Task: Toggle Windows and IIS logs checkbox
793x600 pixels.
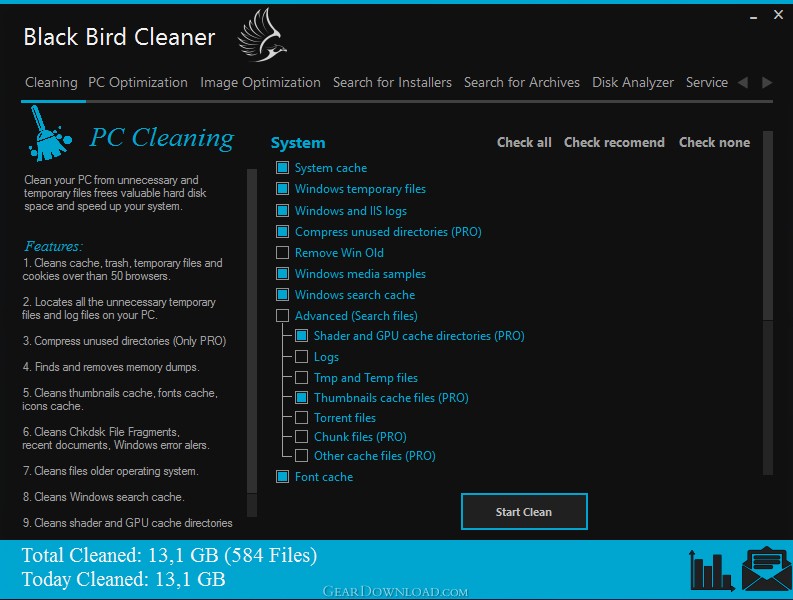Action: click(283, 210)
